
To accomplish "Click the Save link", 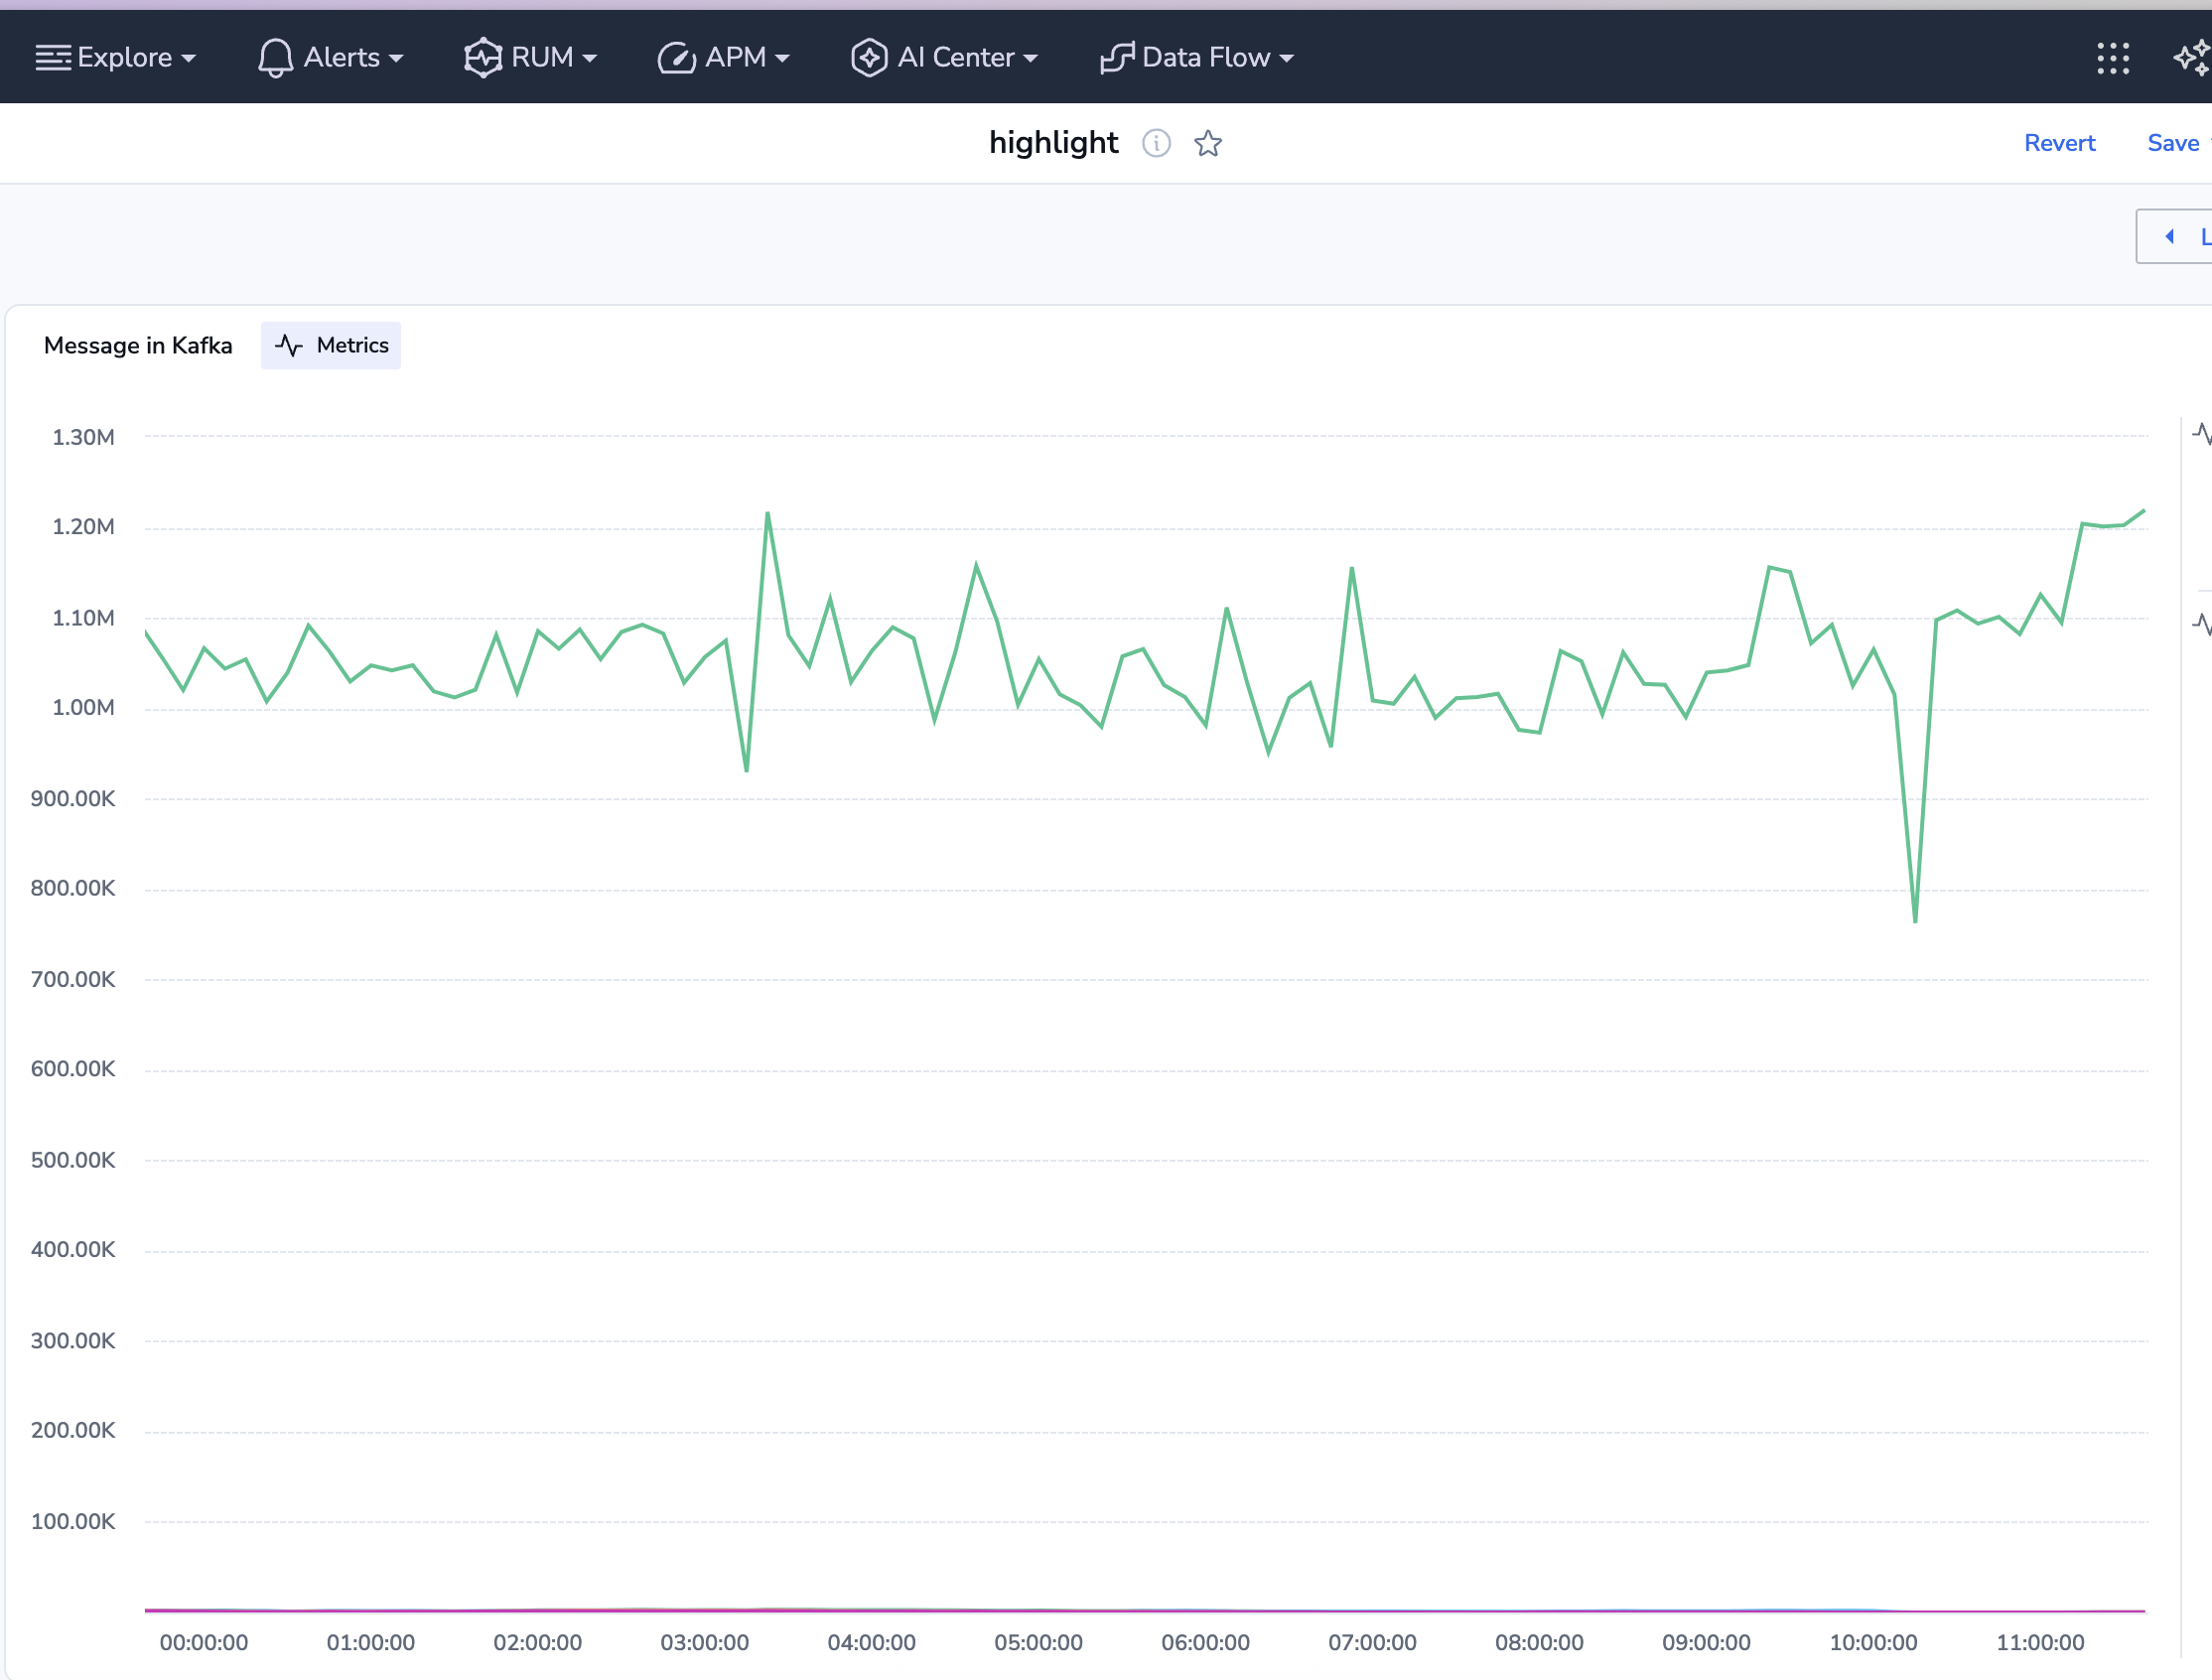I will coord(2172,143).
